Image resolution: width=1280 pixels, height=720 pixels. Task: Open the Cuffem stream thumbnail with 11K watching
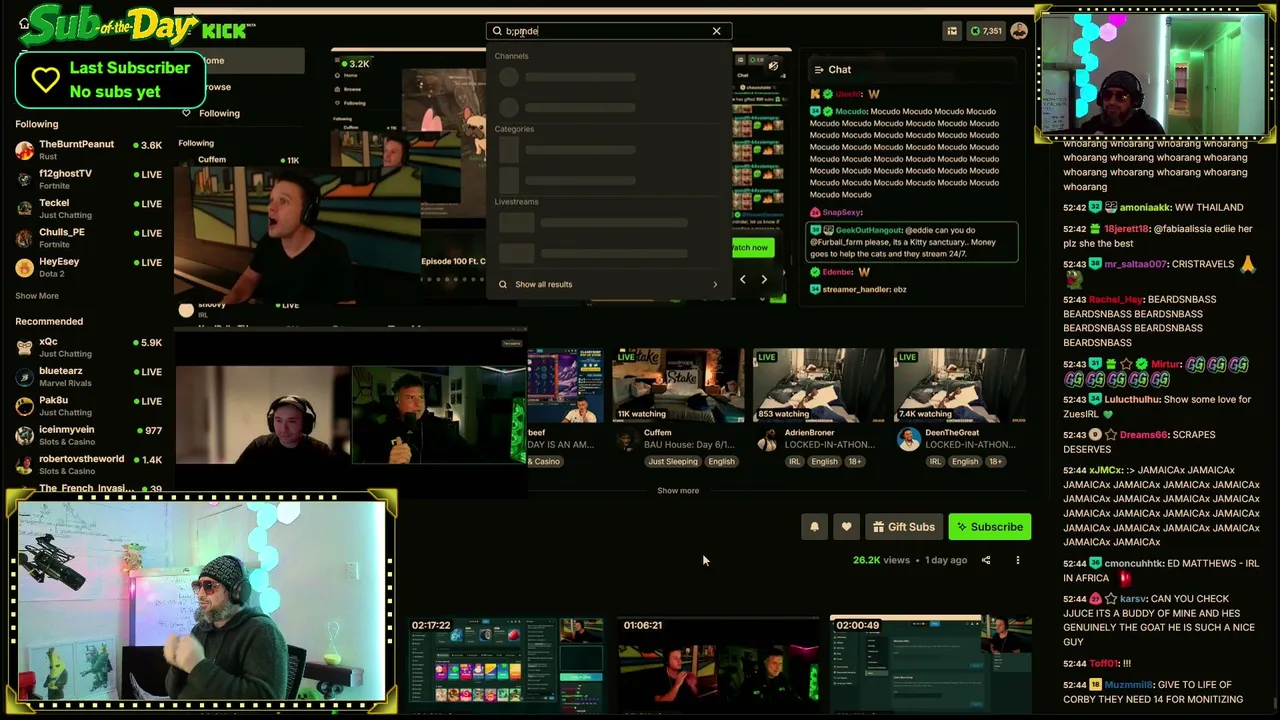click(x=678, y=385)
